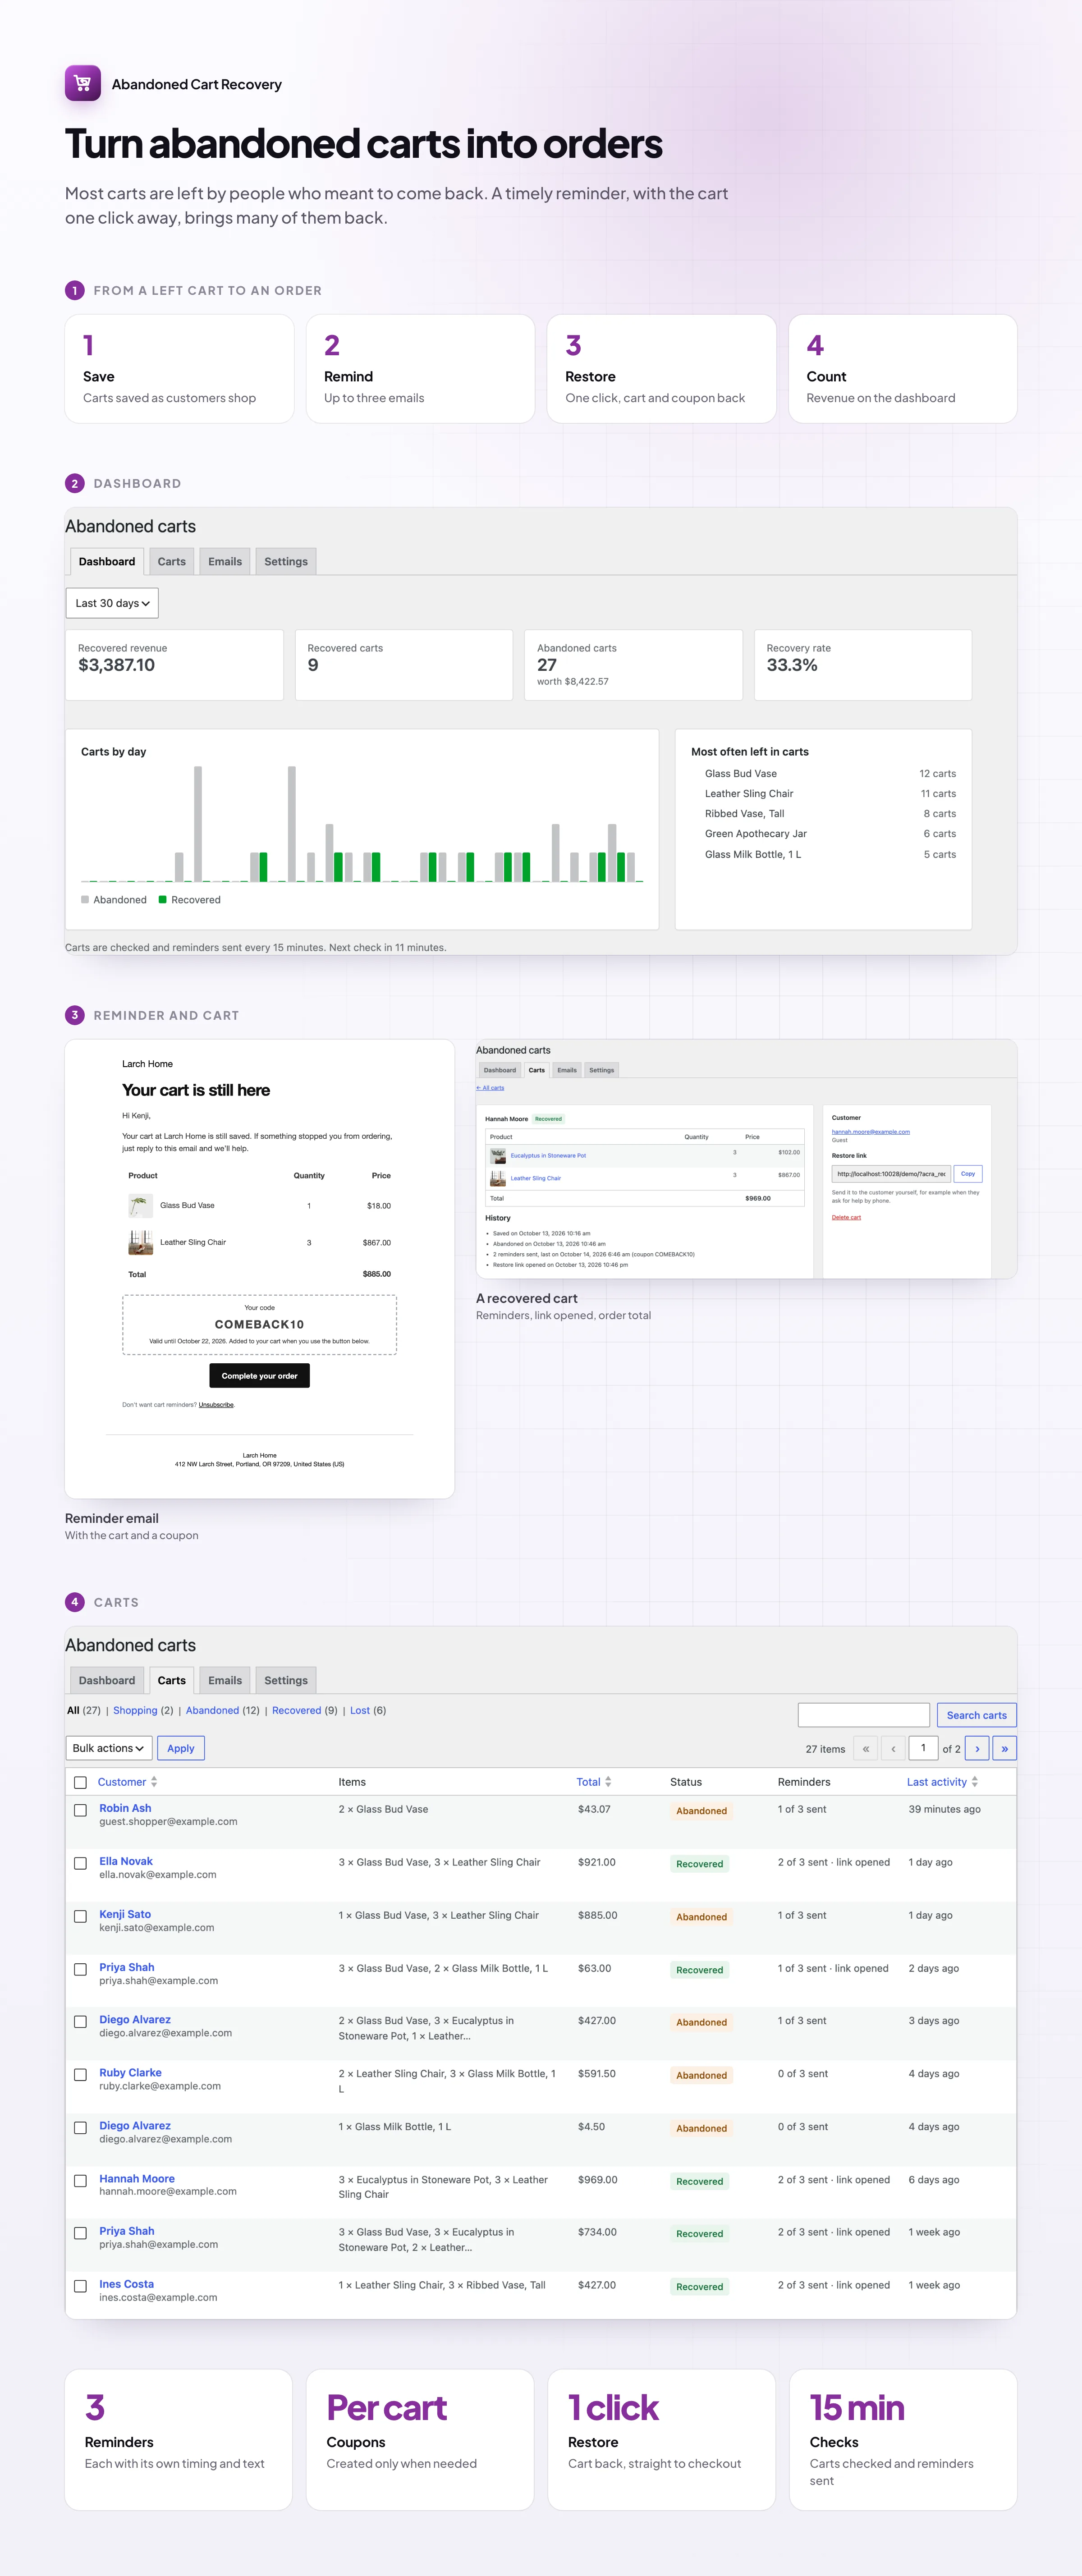The image size is (1082, 2576).
Task: Check the Ruby Clarke row checkbox
Action: tap(80, 2075)
